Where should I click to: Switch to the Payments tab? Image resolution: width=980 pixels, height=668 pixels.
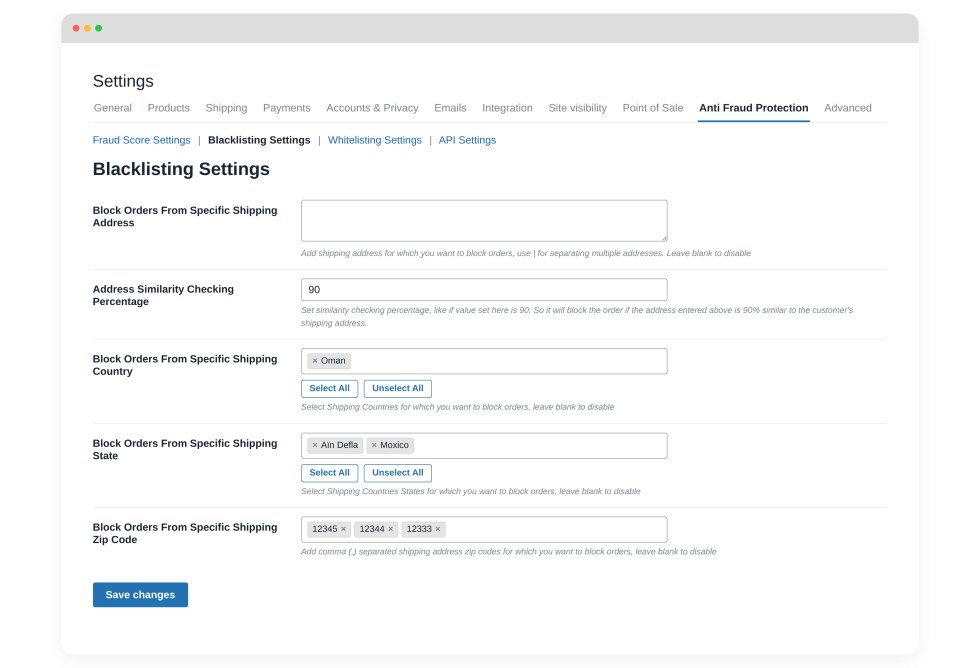(287, 108)
